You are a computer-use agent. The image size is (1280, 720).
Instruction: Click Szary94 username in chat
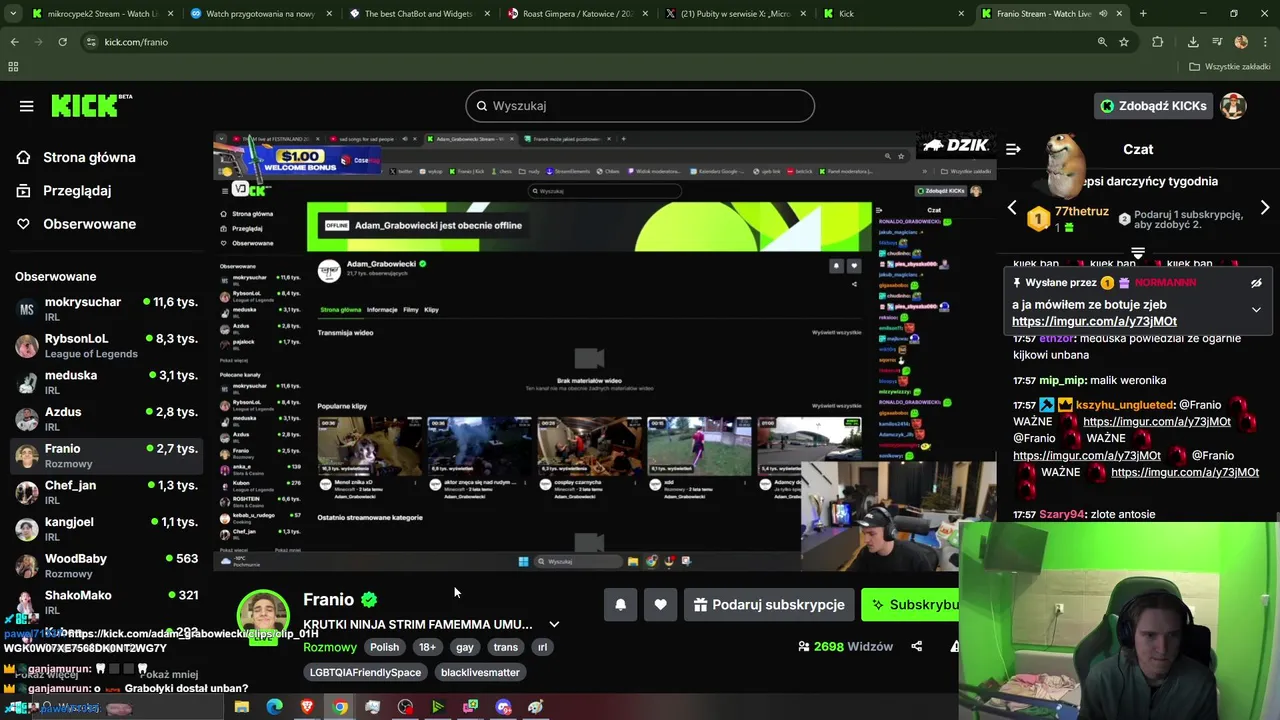click(x=1062, y=514)
